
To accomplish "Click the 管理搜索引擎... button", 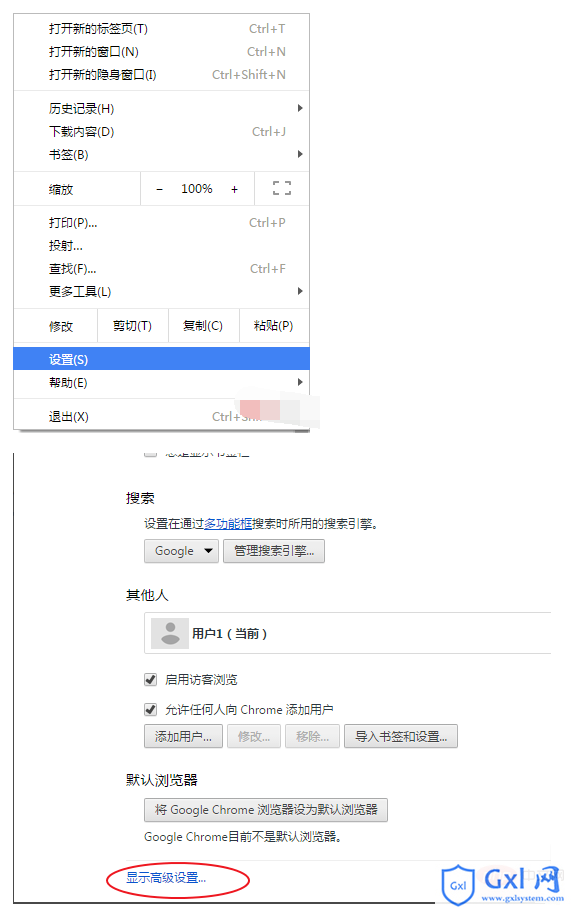I will click(x=274, y=551).
